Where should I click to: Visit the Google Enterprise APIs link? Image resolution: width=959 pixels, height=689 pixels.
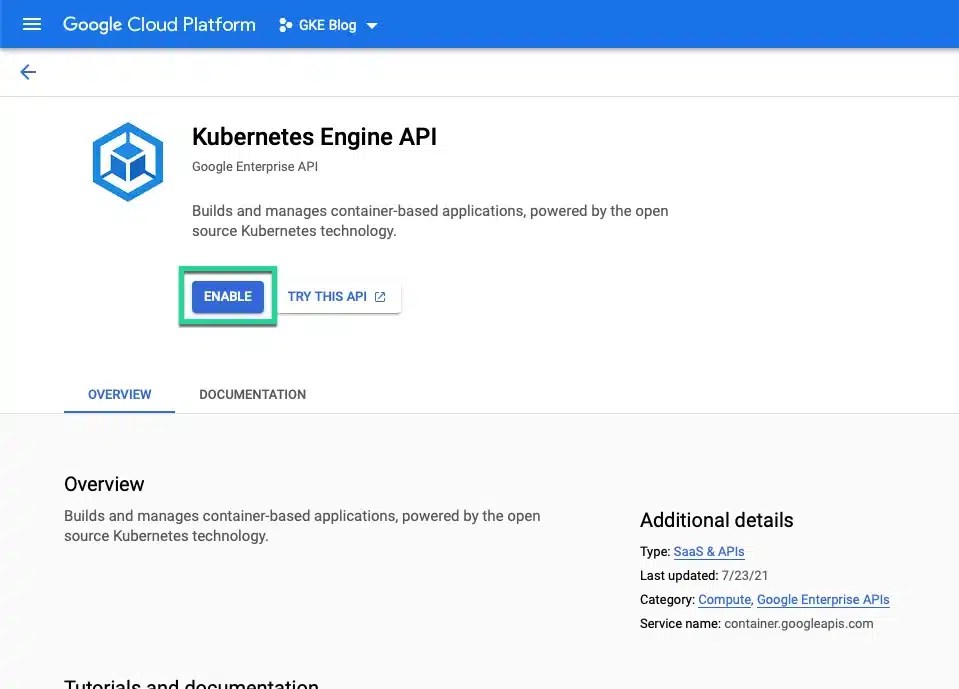823,599
